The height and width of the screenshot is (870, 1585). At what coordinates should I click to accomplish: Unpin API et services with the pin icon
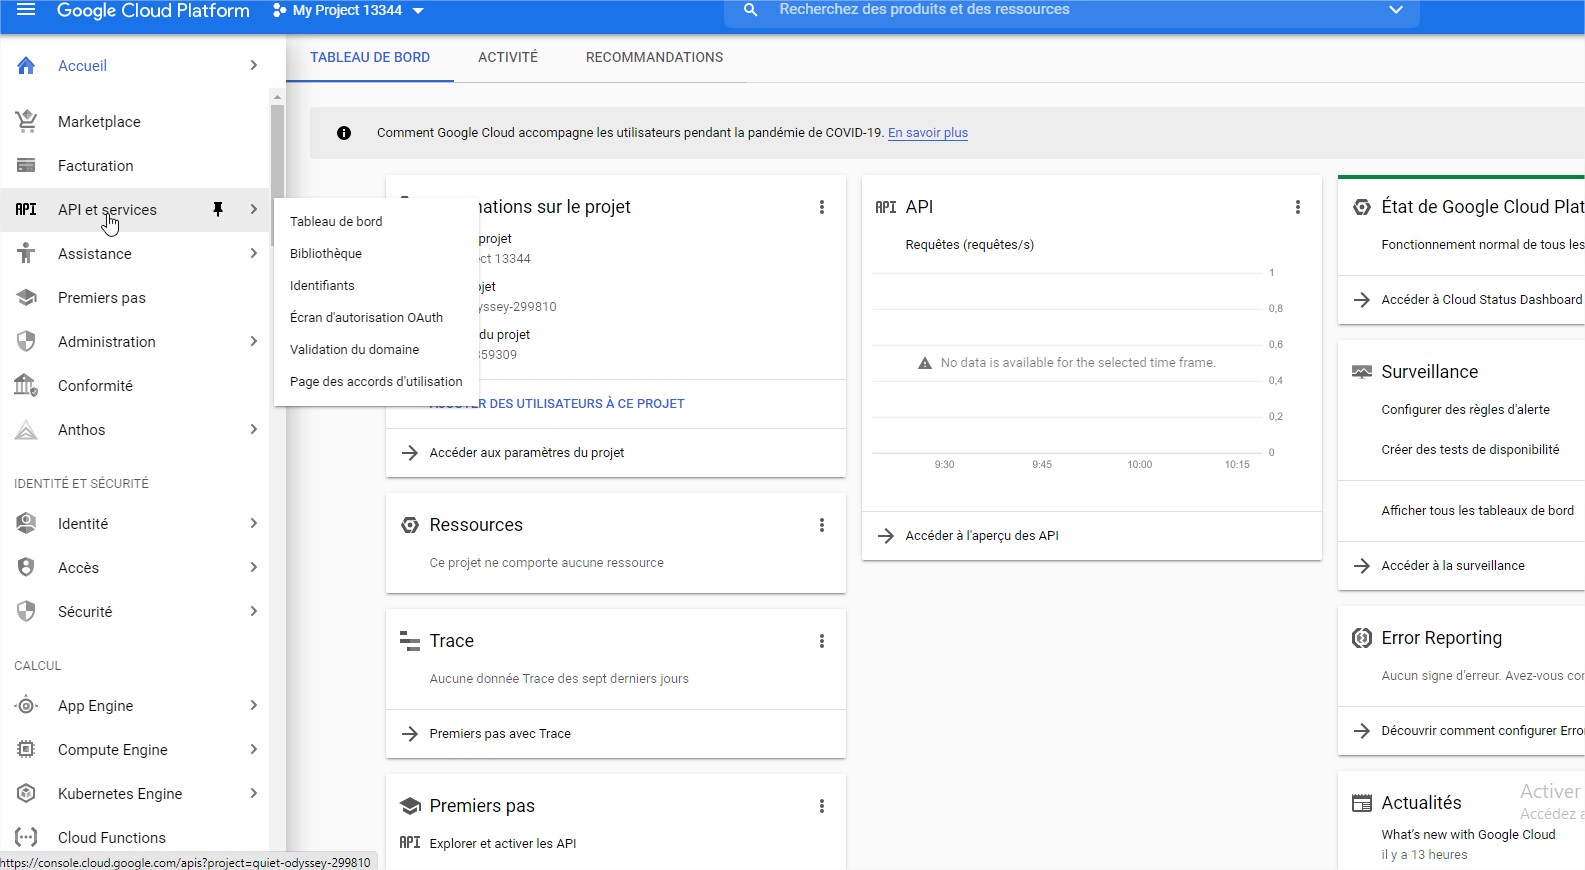(217, 209)
